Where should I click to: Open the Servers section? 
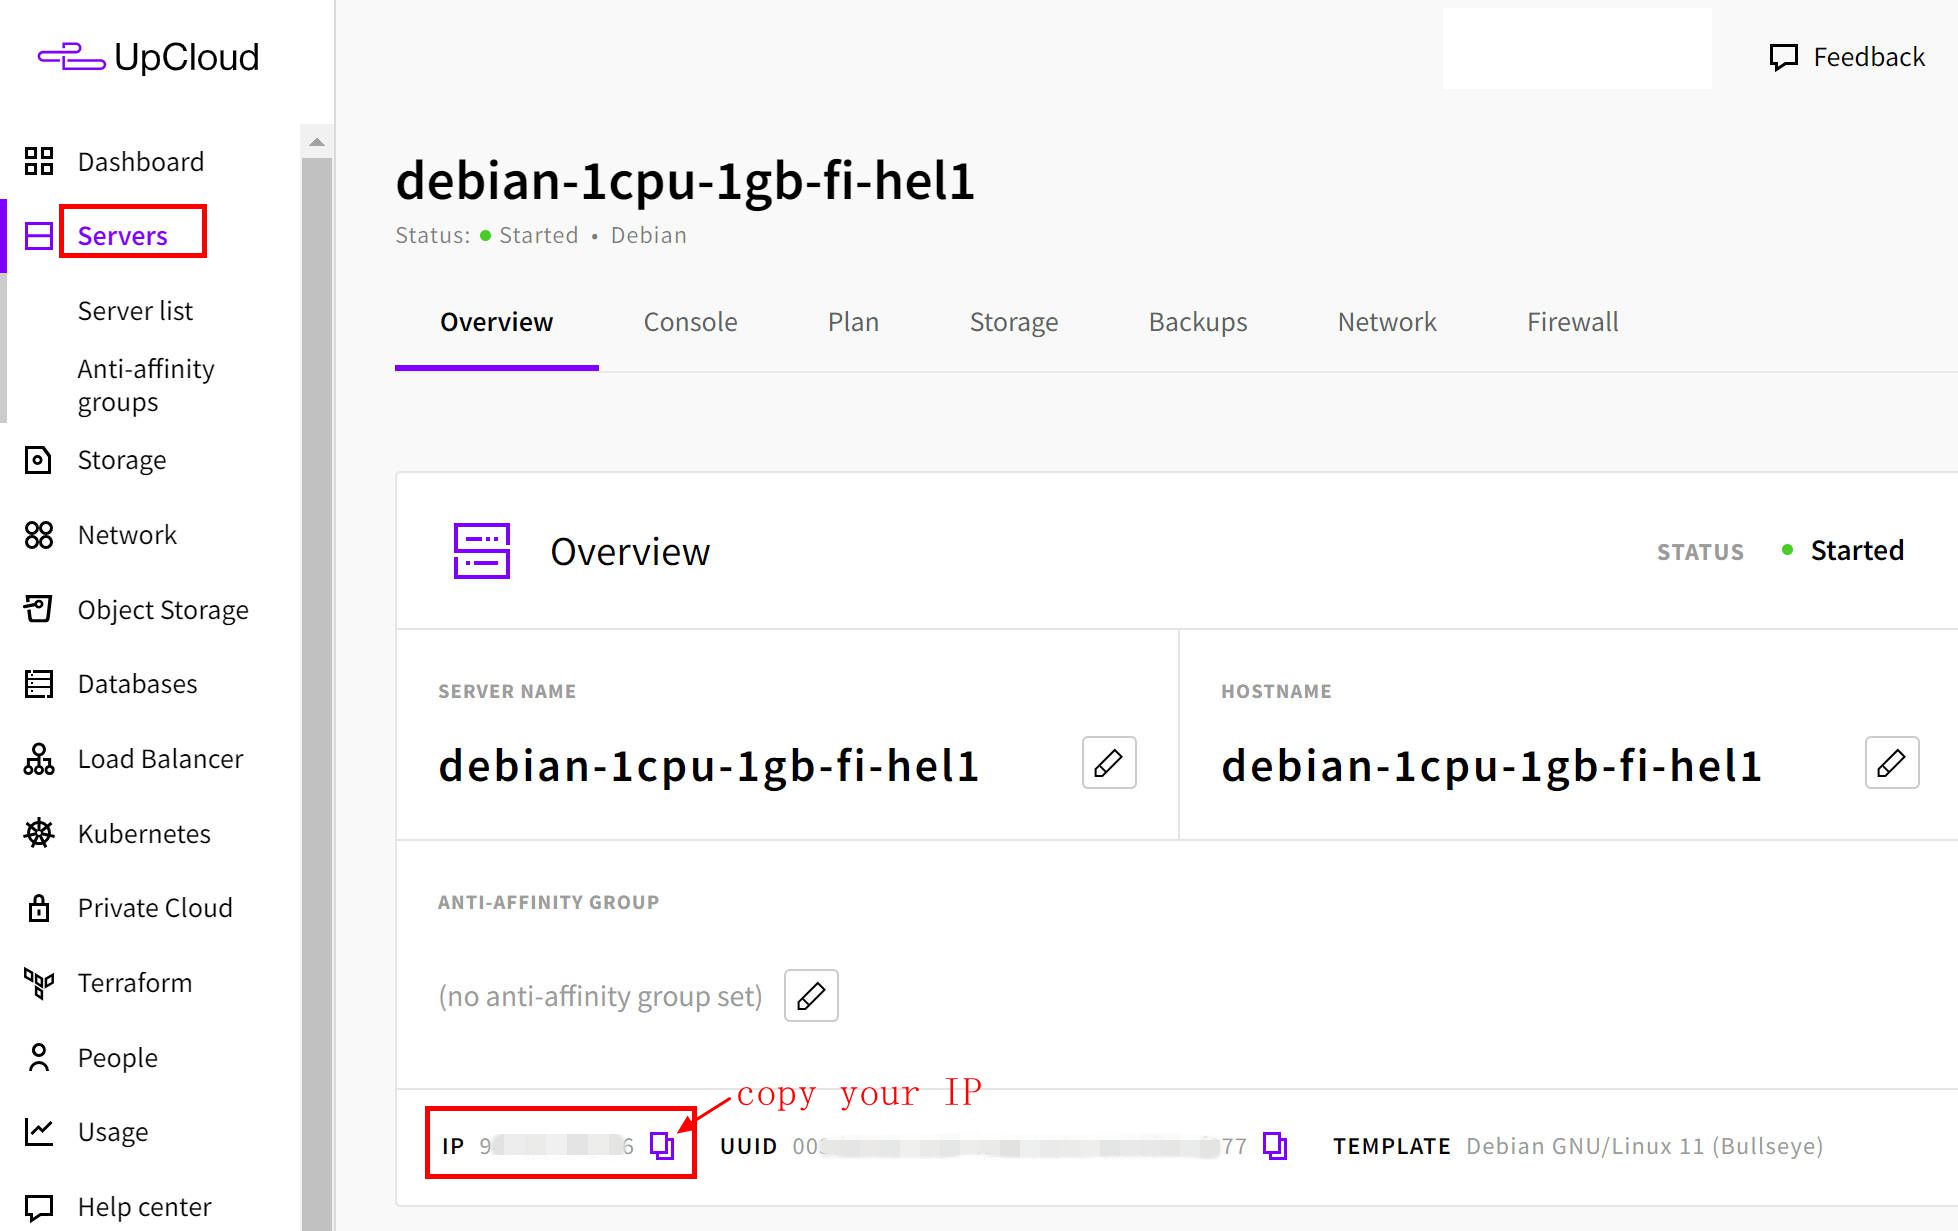pos(123,236)
